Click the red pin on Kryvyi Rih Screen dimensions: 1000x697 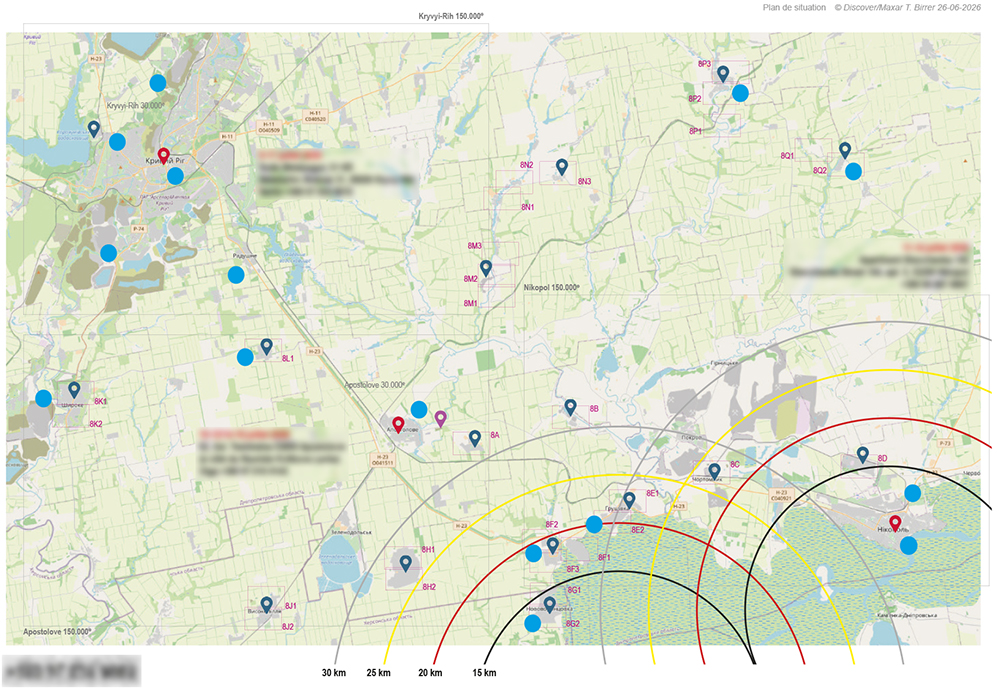pos(164,156)
